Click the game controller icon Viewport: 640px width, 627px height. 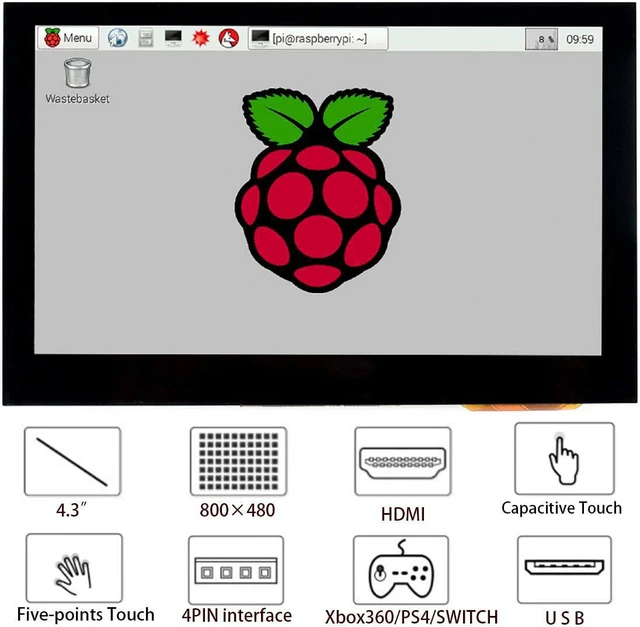coord(401,570)
